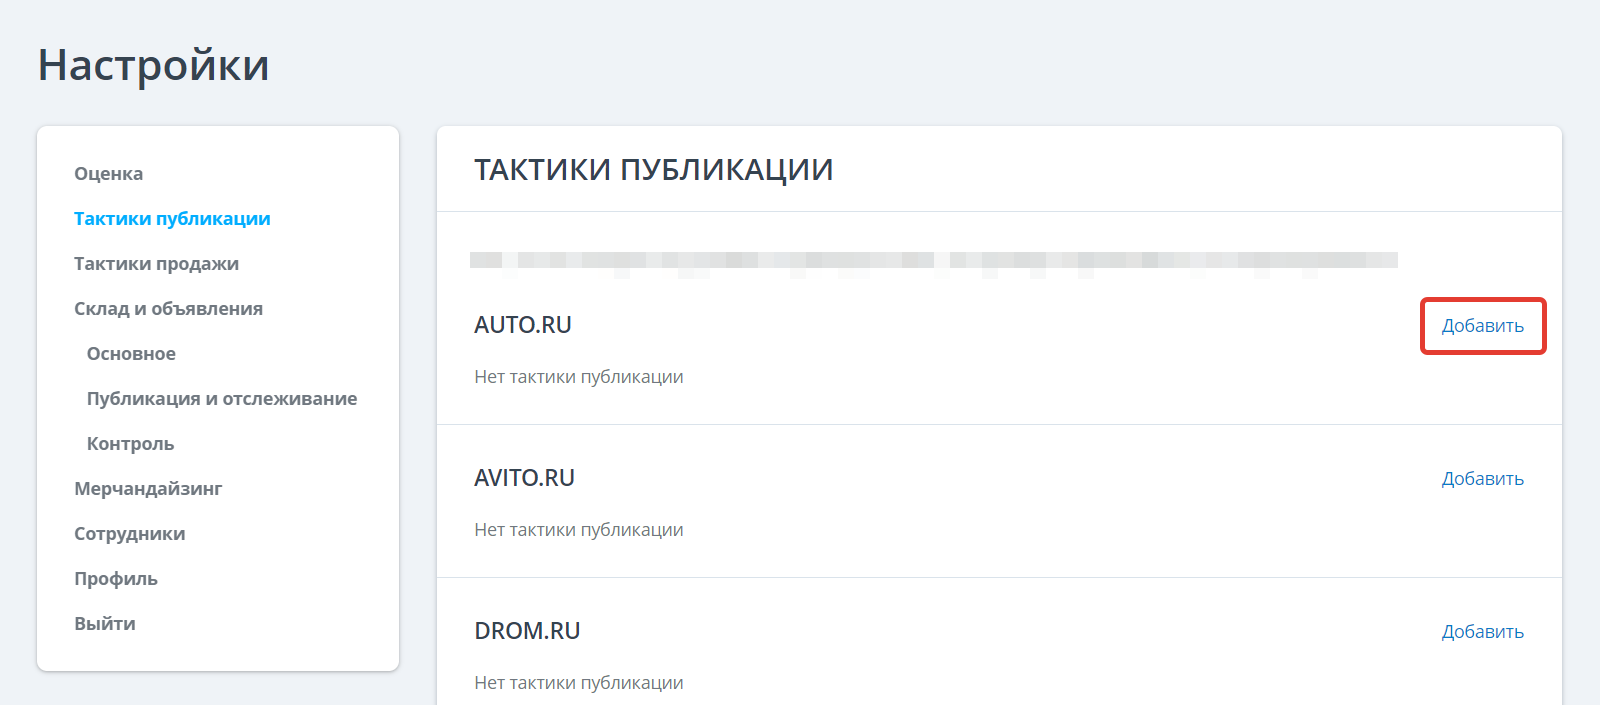Click 'Нет тактики публикации' under AVITO.RU
Image resolution: width=1600 pixels, height=705 pixels.
pos(579,530)
